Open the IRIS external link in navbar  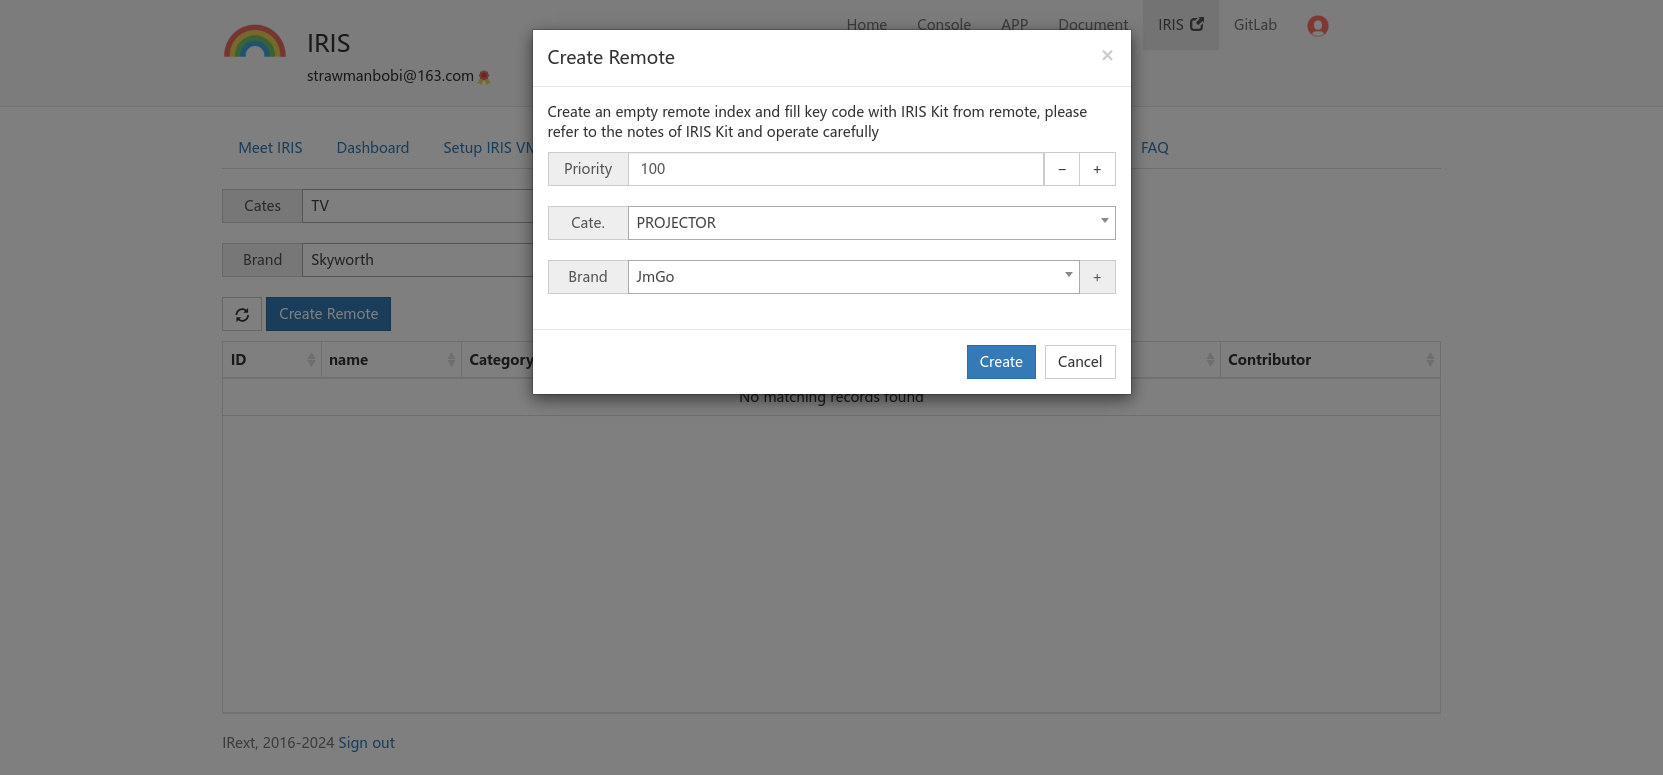click(x=1180, y=25)
